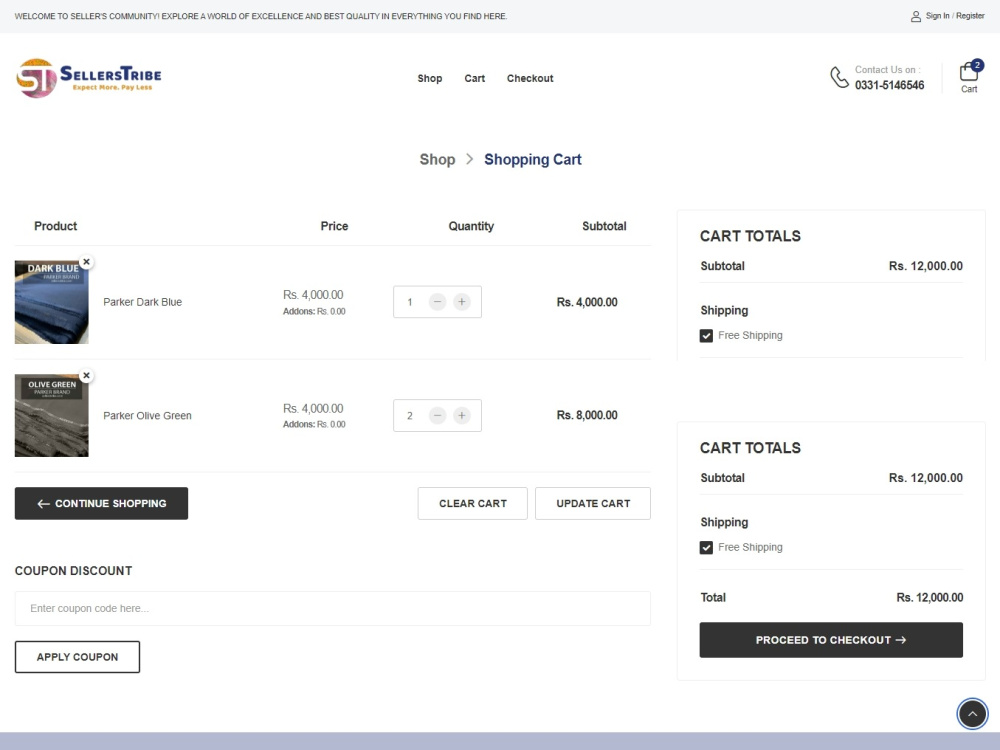
Task: Click the Rs. 8,000.00 subtotal value
Action: 587,415
